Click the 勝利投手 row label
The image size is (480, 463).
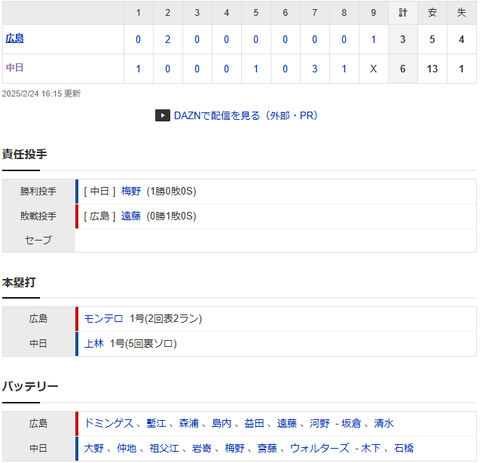[38, 191]
